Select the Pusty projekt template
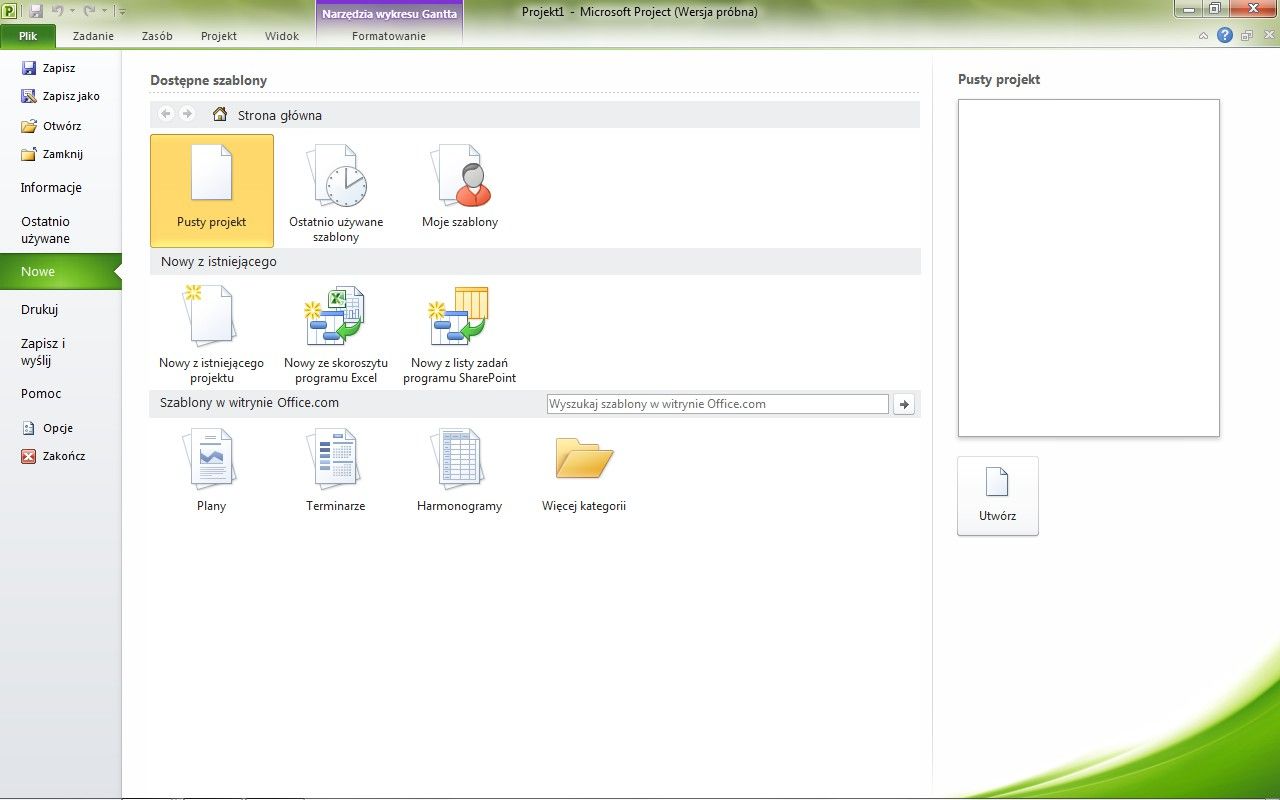 coord(211,190)
